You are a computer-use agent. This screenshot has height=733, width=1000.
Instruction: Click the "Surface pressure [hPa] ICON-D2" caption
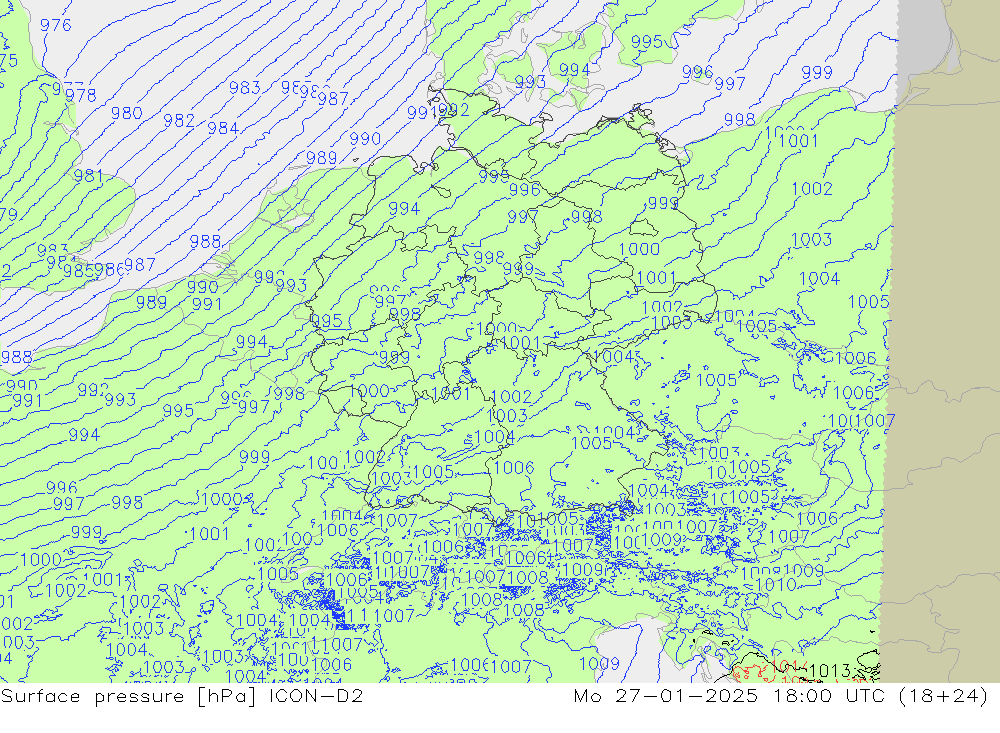pyautogui.click(x=182, y=695)
